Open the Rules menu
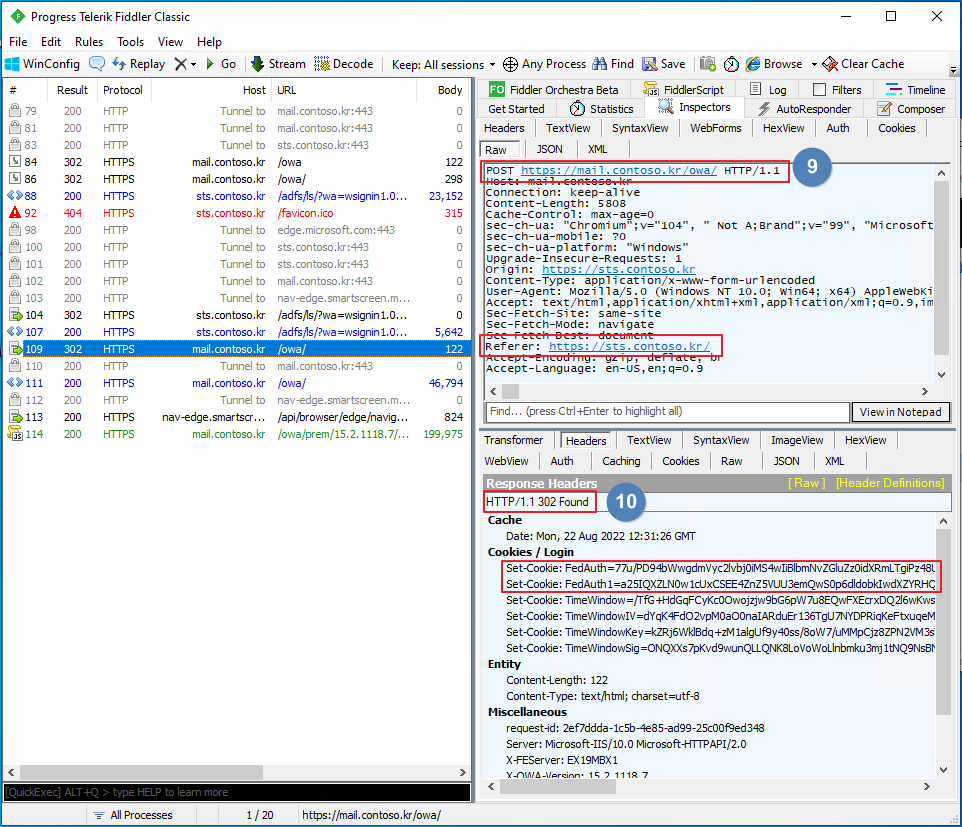 pyautogui.click(x=89, y=42)
